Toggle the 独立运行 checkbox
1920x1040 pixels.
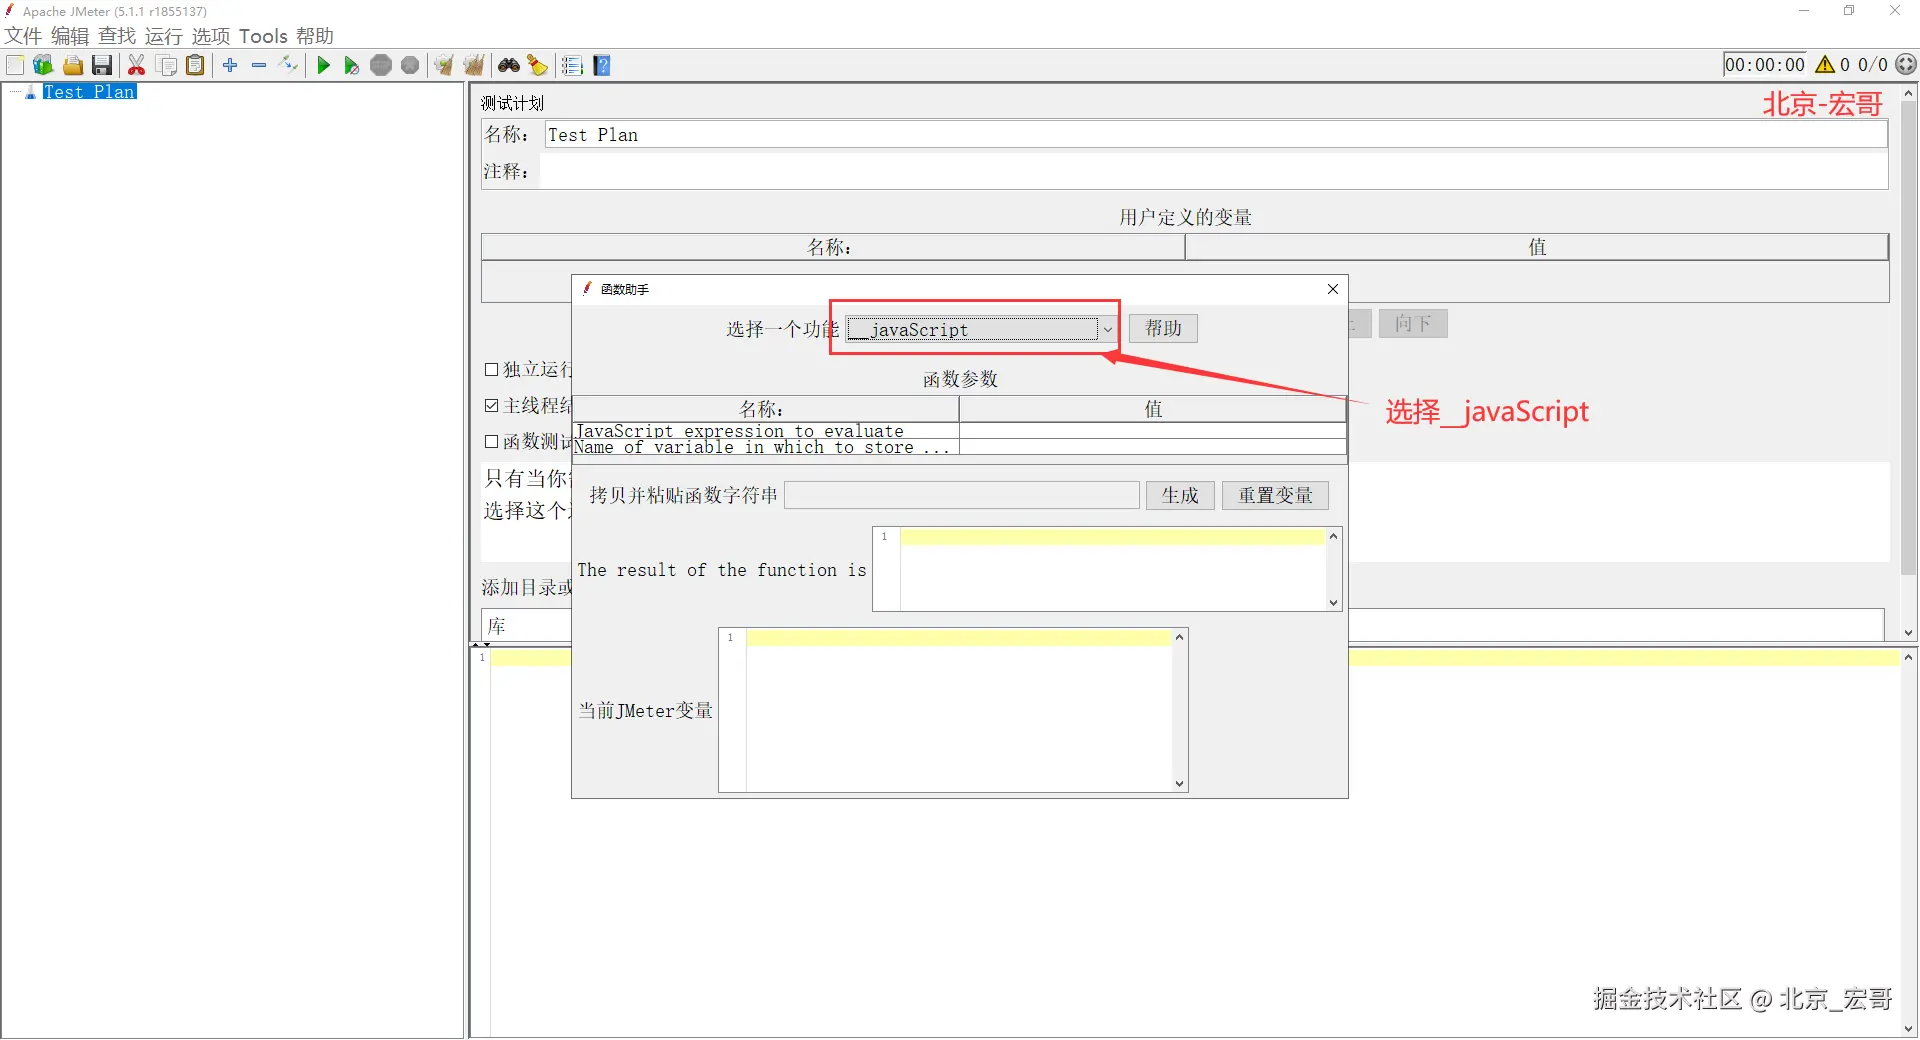click(492, 370)
